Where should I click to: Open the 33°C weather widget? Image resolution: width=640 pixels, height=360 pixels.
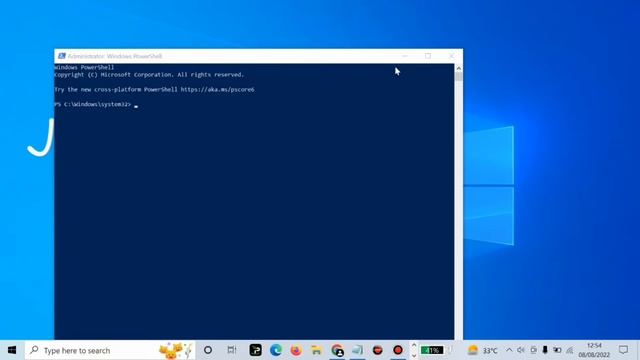[483, 350]
